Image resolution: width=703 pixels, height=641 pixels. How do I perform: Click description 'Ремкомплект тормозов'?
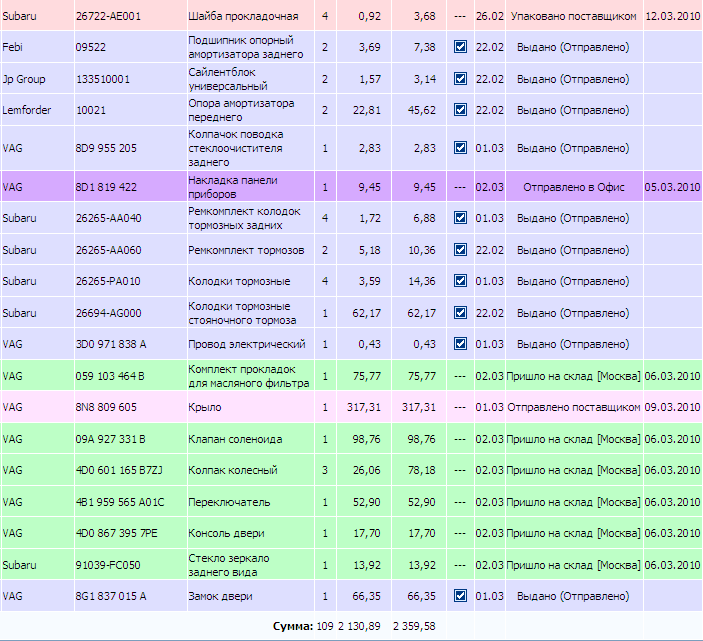[246, 250]
